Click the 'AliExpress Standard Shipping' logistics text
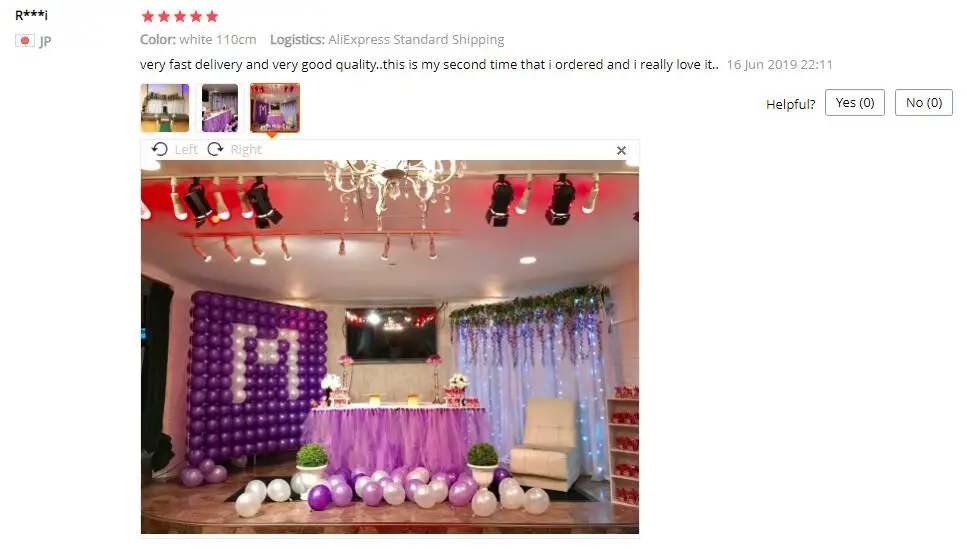This screenshot has width=967, height=549. pyautogui.click(x=416, y=39)
